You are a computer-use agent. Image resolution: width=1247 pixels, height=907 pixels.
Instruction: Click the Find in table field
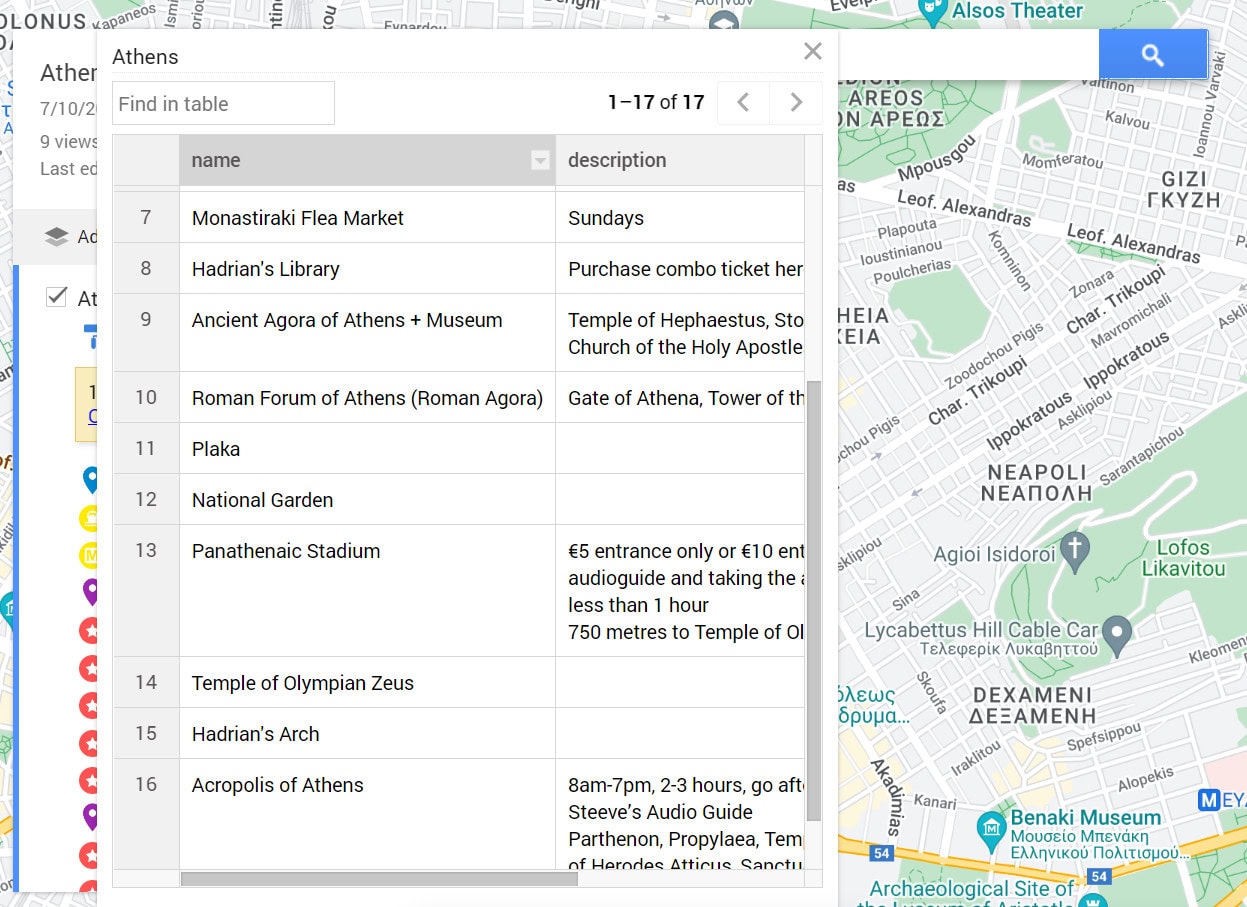pyautogui.click(x=223, y=104)
